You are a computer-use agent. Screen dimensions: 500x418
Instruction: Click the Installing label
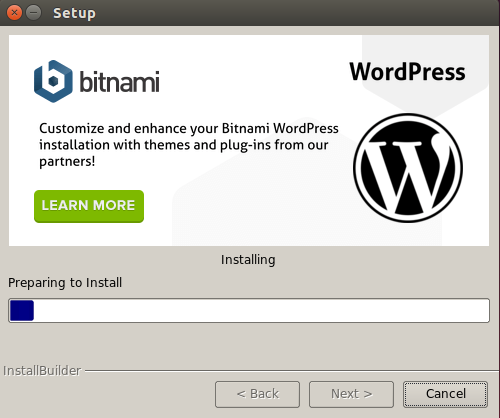(248, 260)
